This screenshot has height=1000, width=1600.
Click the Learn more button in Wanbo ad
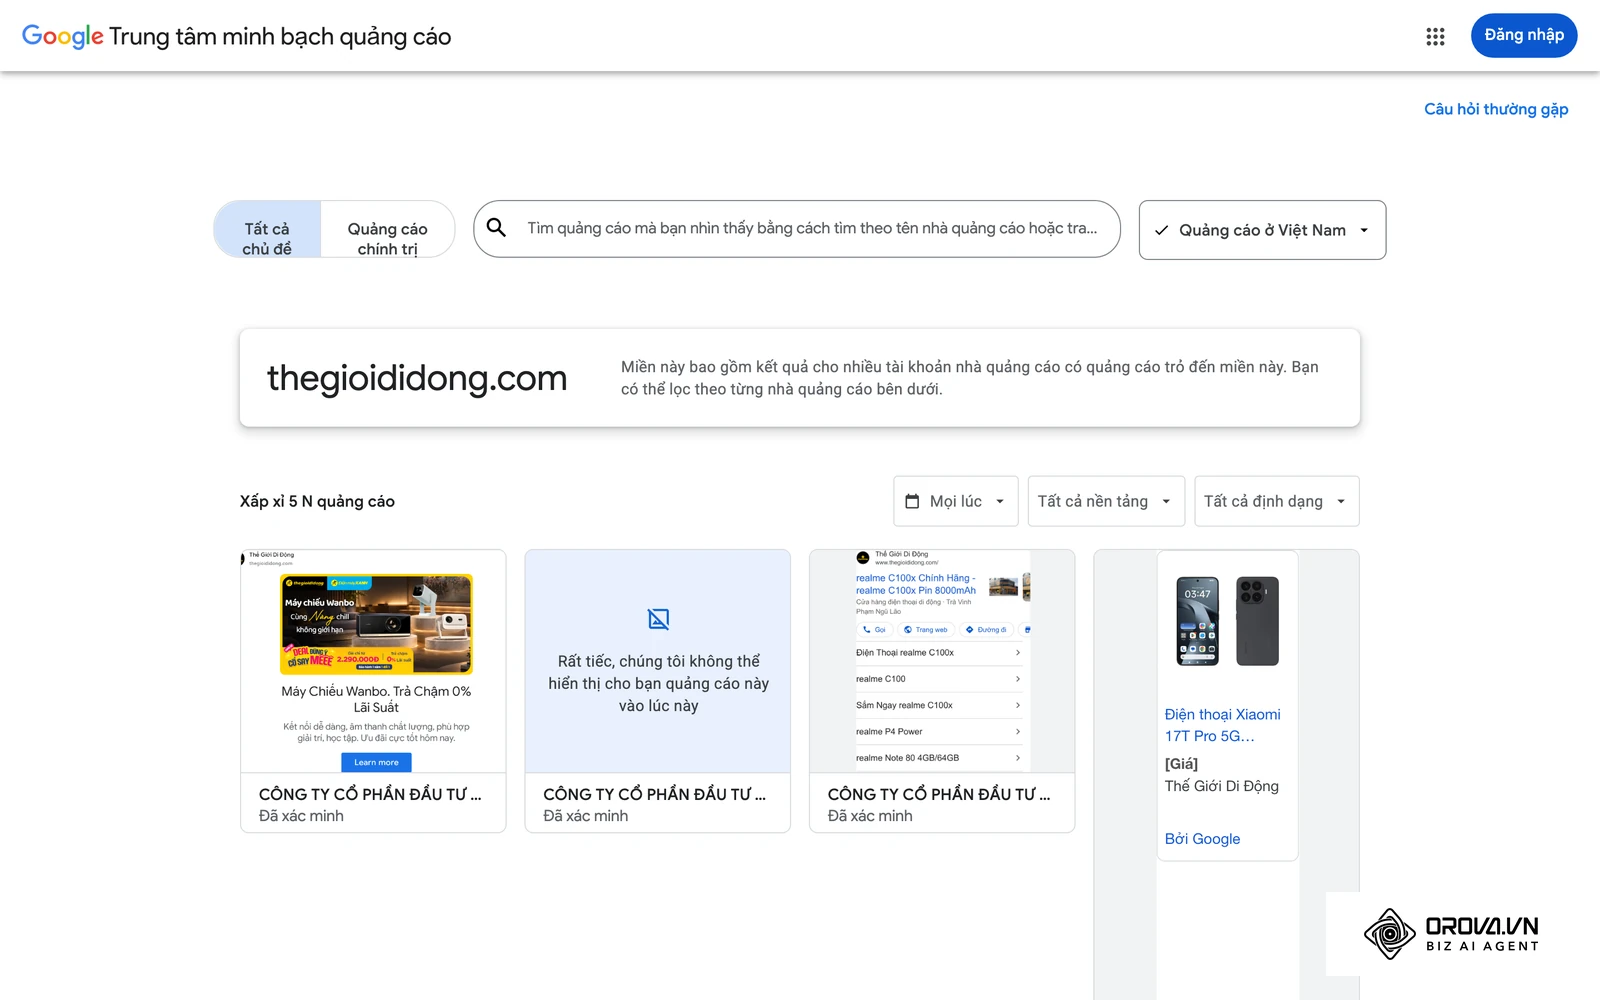(x=376, y=762)
